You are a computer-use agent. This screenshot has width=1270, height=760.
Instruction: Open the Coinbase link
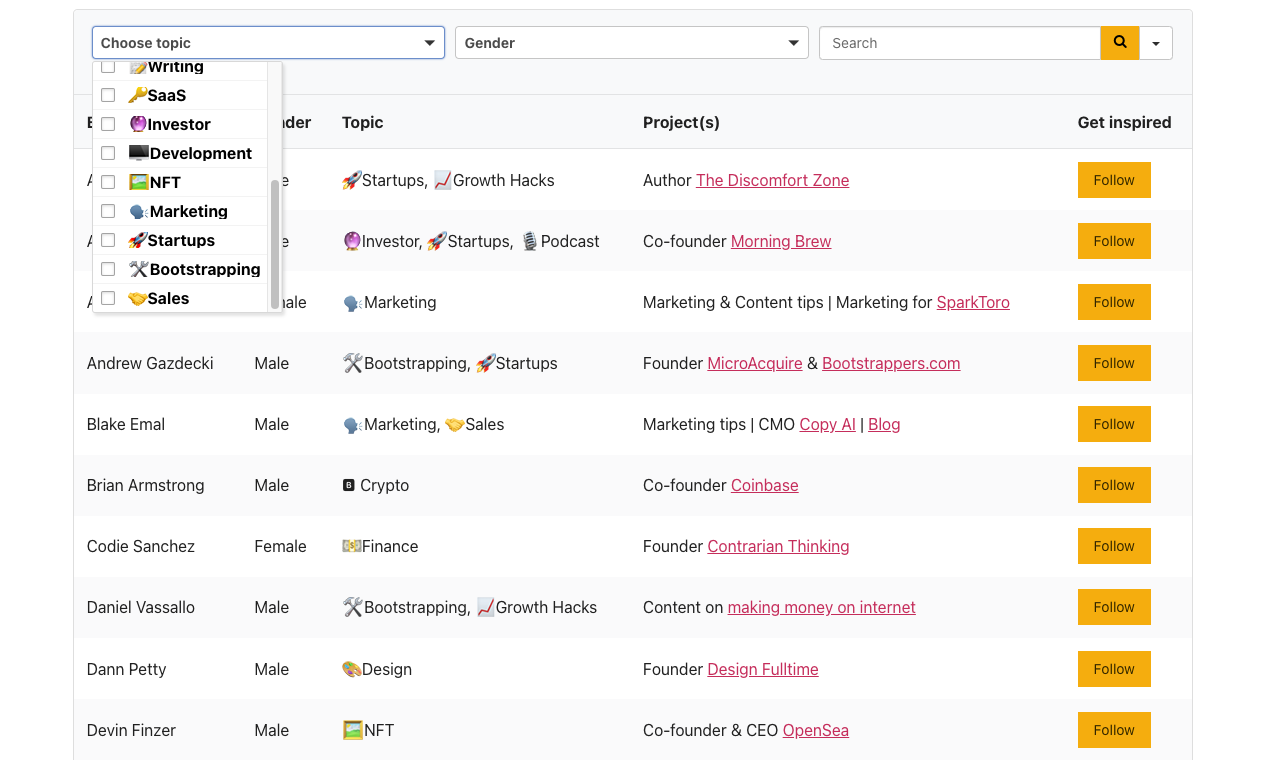tap(765, 485)
